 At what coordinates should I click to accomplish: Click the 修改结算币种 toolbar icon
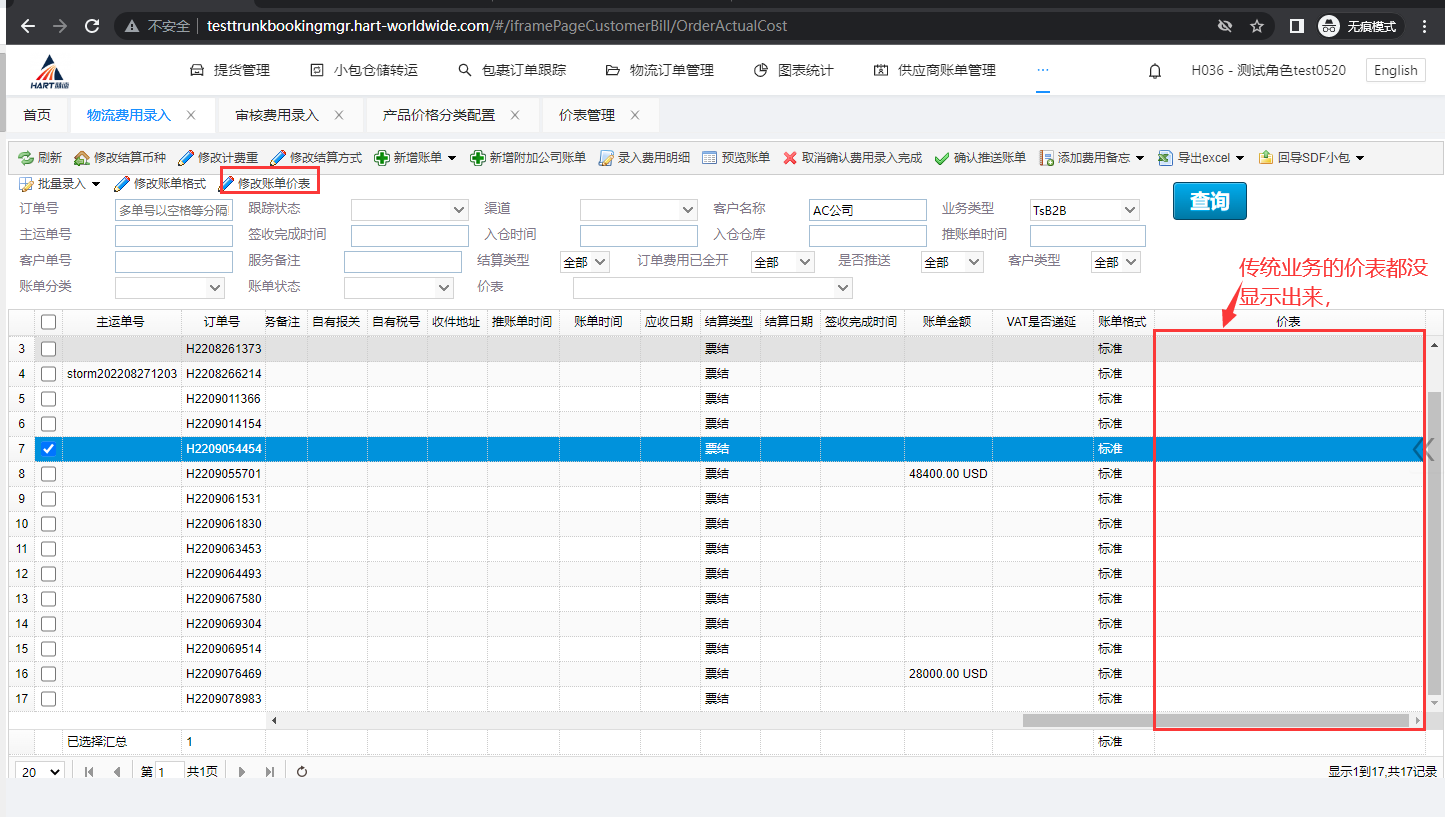coord(82,158)
